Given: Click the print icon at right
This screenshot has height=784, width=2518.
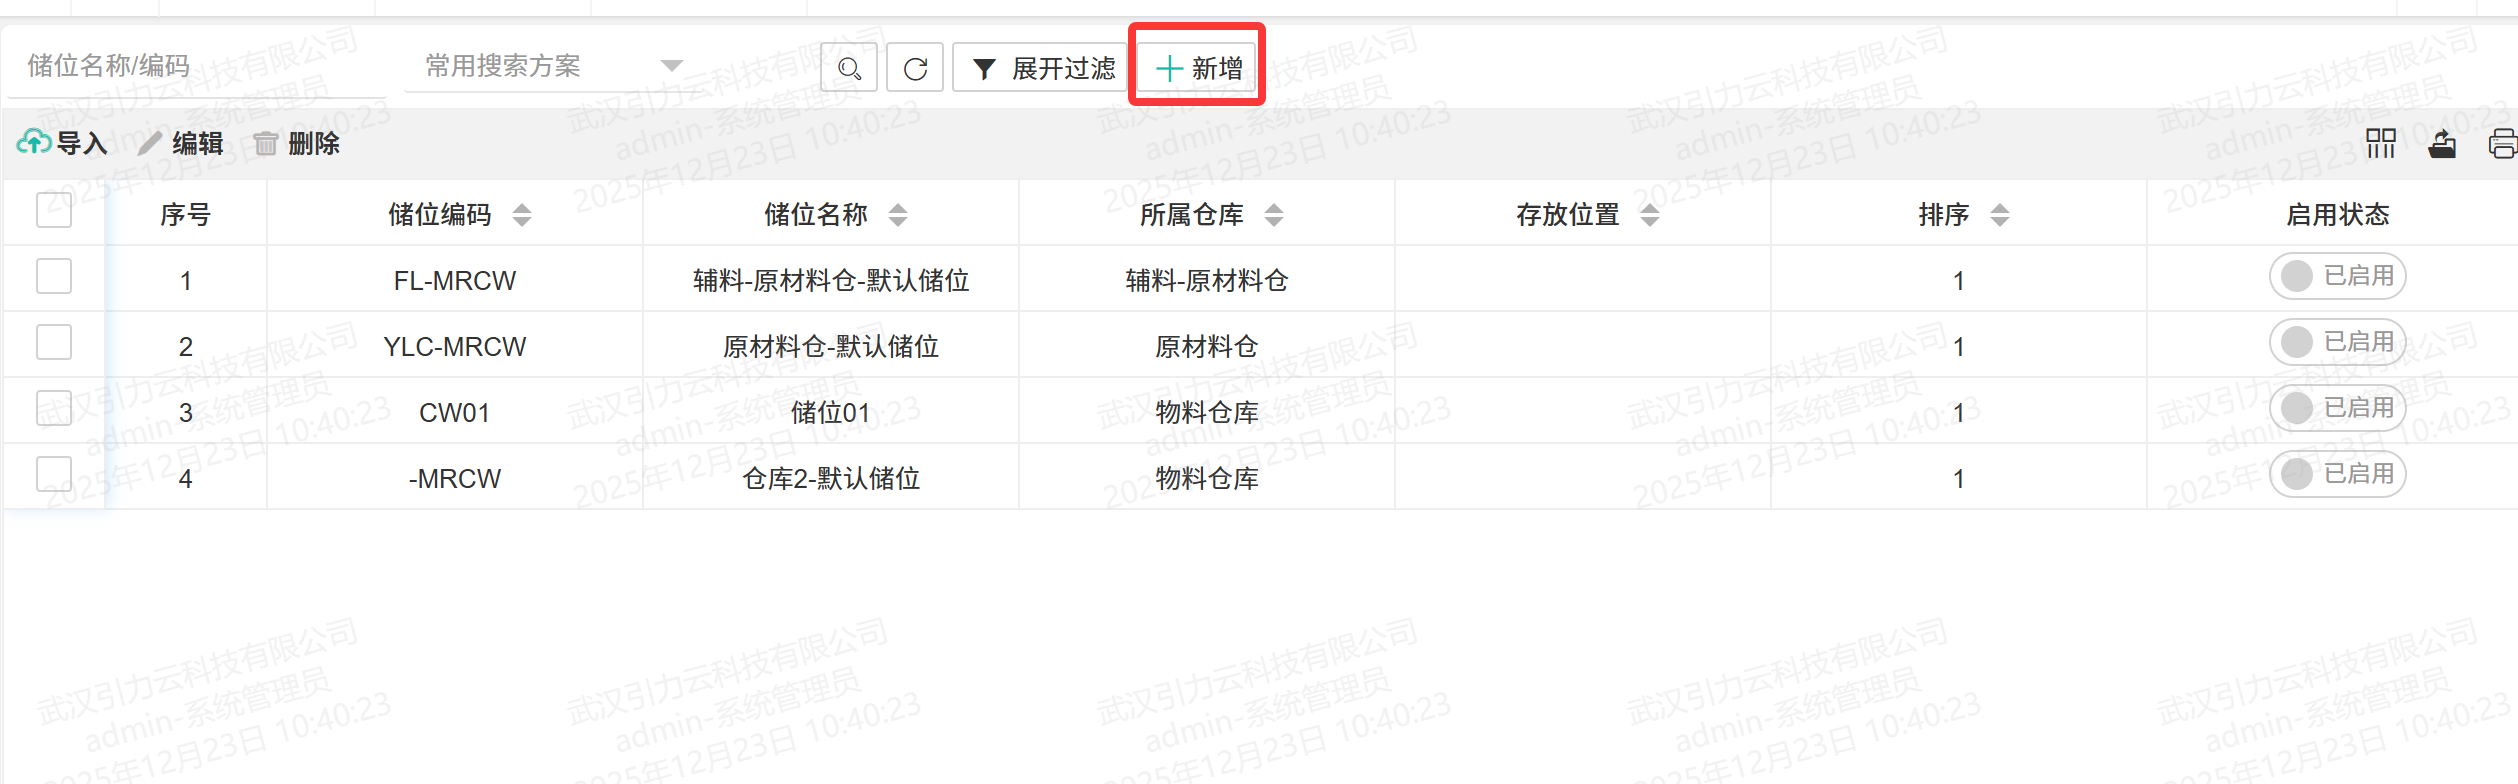Looking at the screenshot, I should tap(2502, 144).
